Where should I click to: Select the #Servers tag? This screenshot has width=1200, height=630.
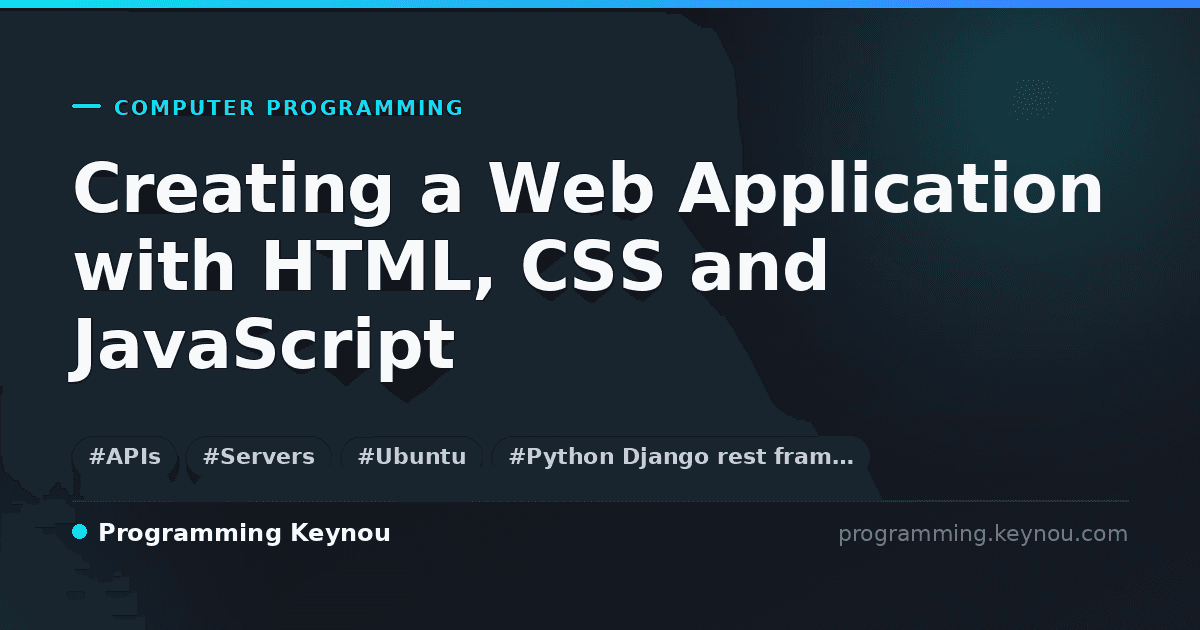coord(259,457)
